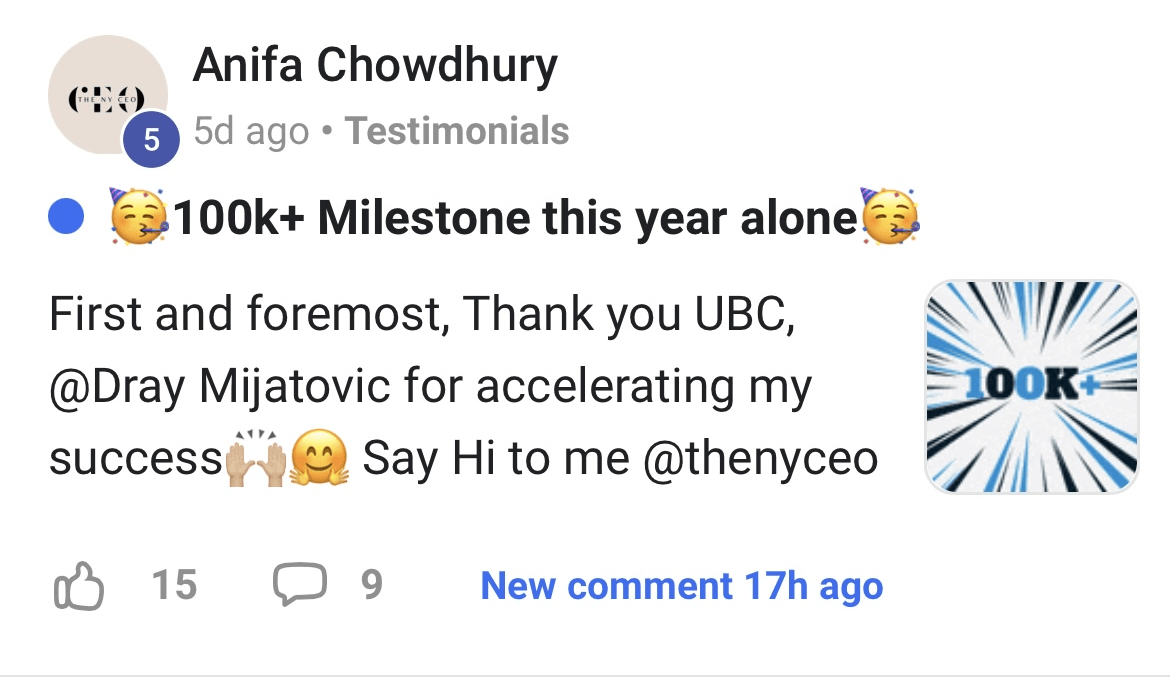
Task: Click the thumbs-up like icon
Action: tap(77, 586)
